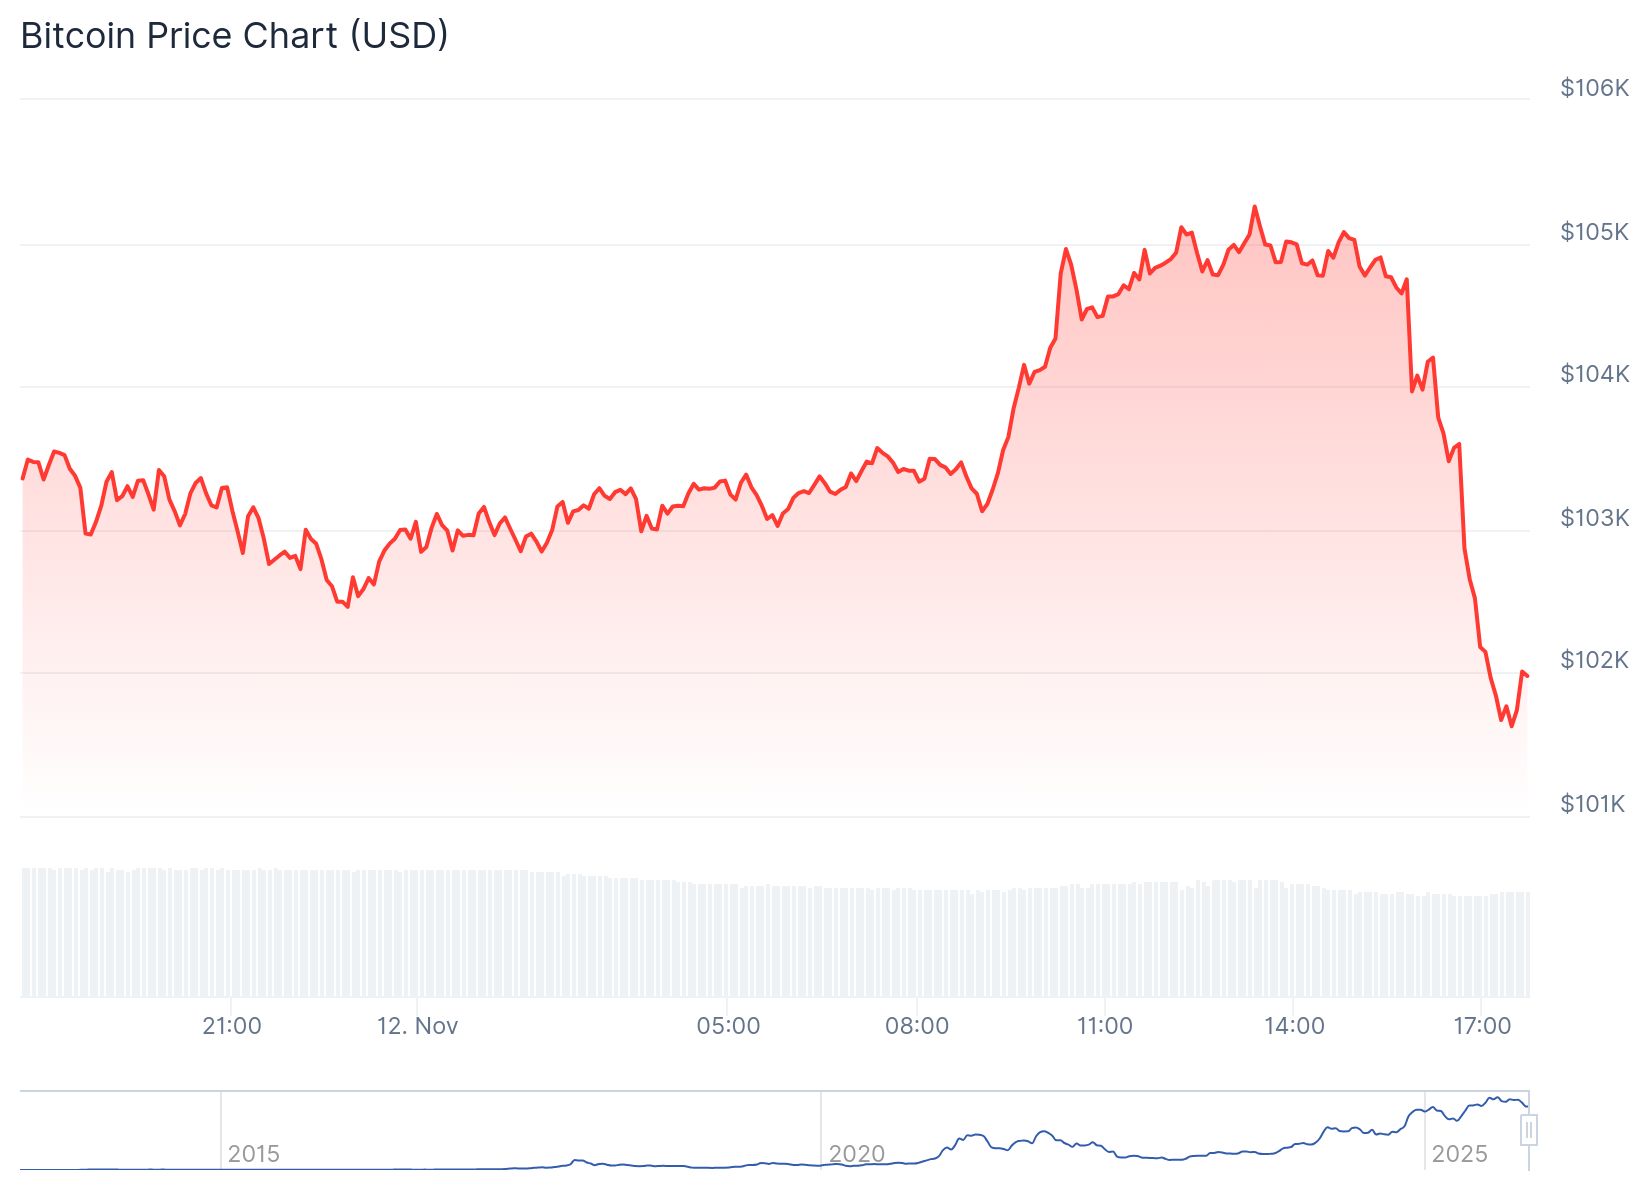The width and height of the screenshot is (1644, 1200).
Task: Click the 21:00 time axis label
Action: [231, 1026]
